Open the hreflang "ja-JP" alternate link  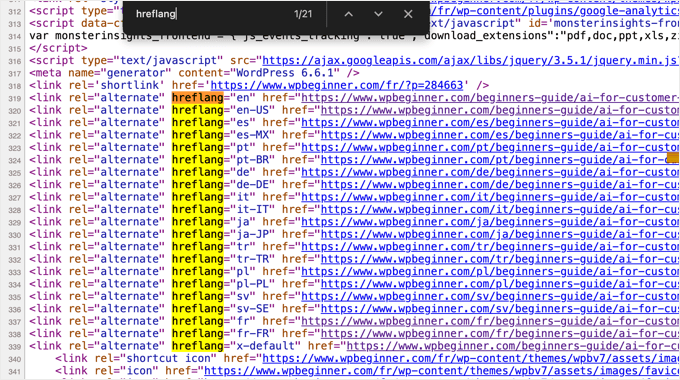[500, 234]
